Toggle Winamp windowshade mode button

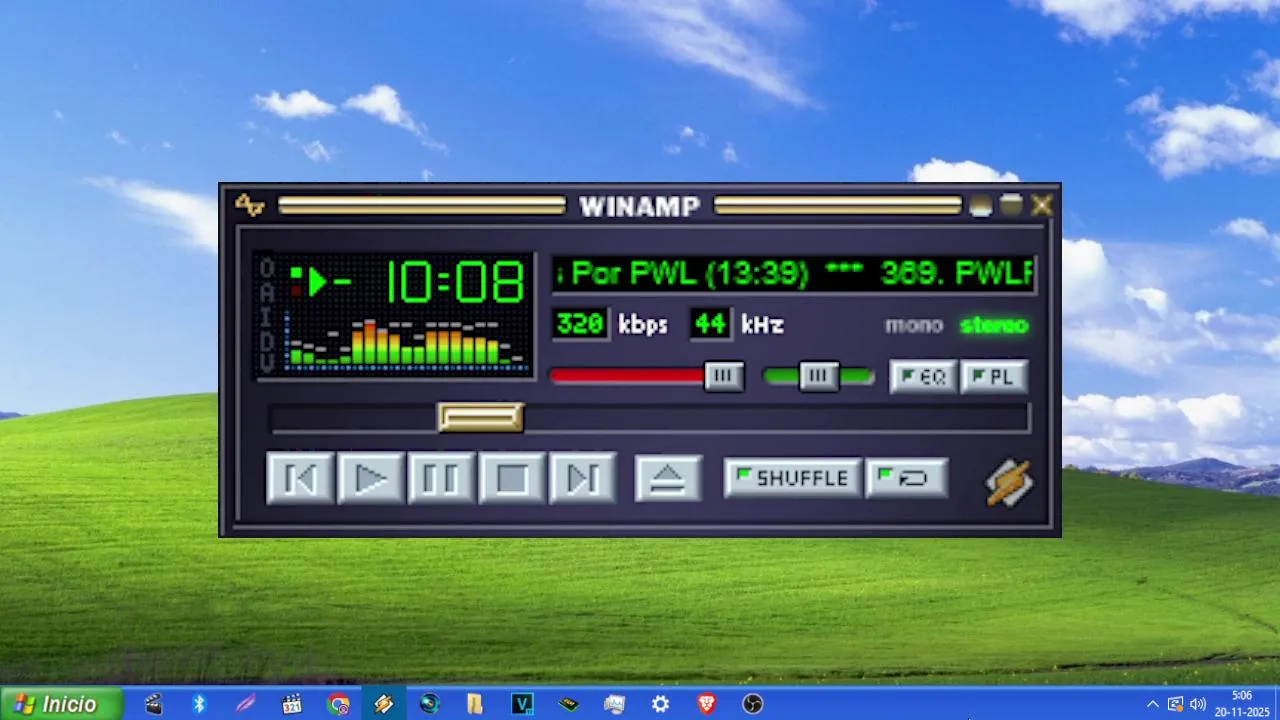click(1012, 205)
